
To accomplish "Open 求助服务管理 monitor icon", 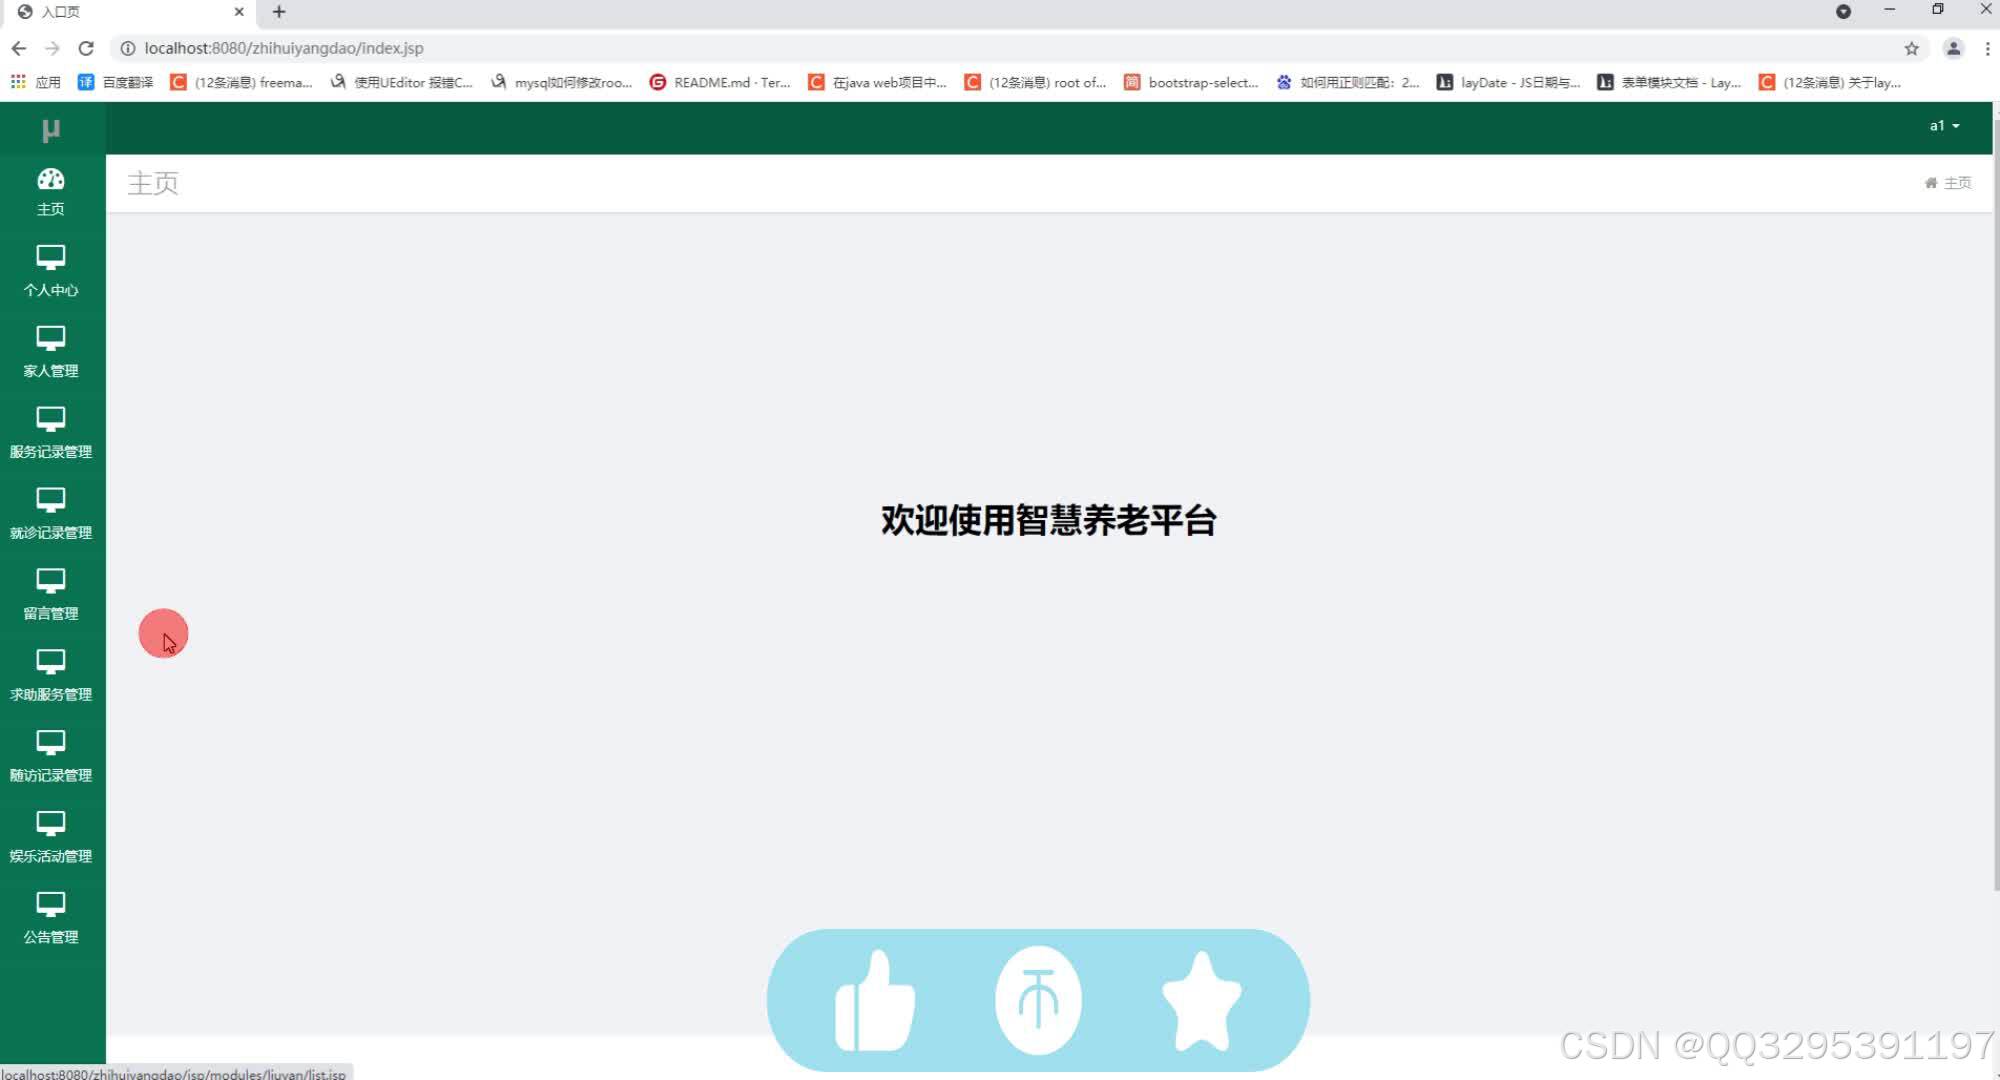I will coord(51,662).
